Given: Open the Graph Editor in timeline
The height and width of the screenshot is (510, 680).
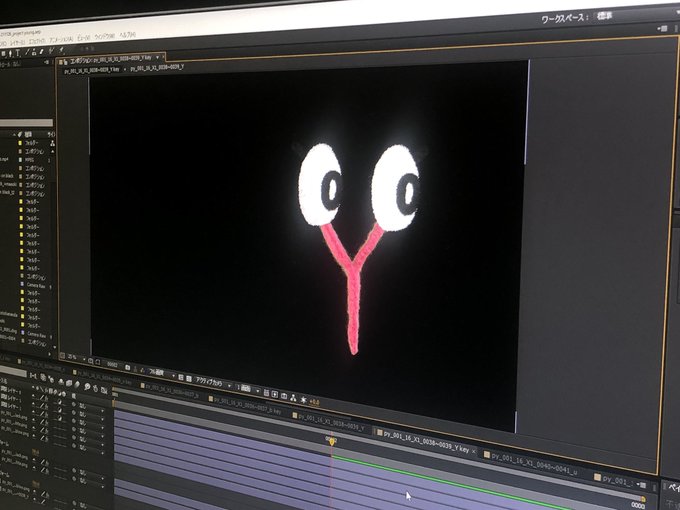Looking at the screenshot, I should click(x=104, y=391).
